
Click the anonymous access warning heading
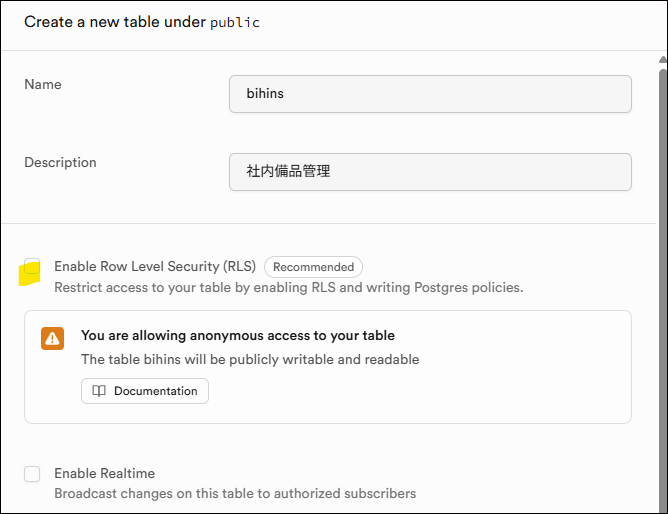237,335
